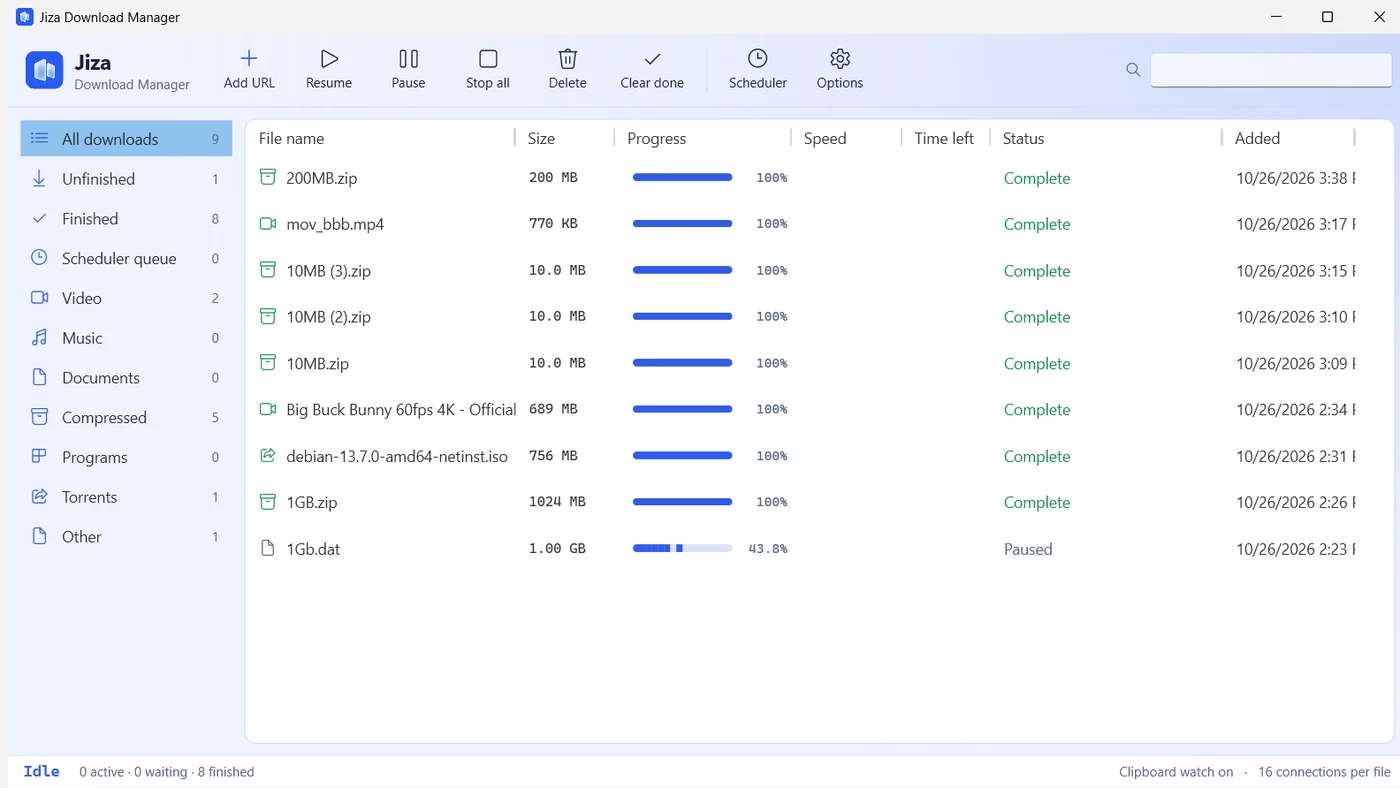Pause downloads using the Pause icon
This screenshot has height=788, width=1400.
pos(408,59)
